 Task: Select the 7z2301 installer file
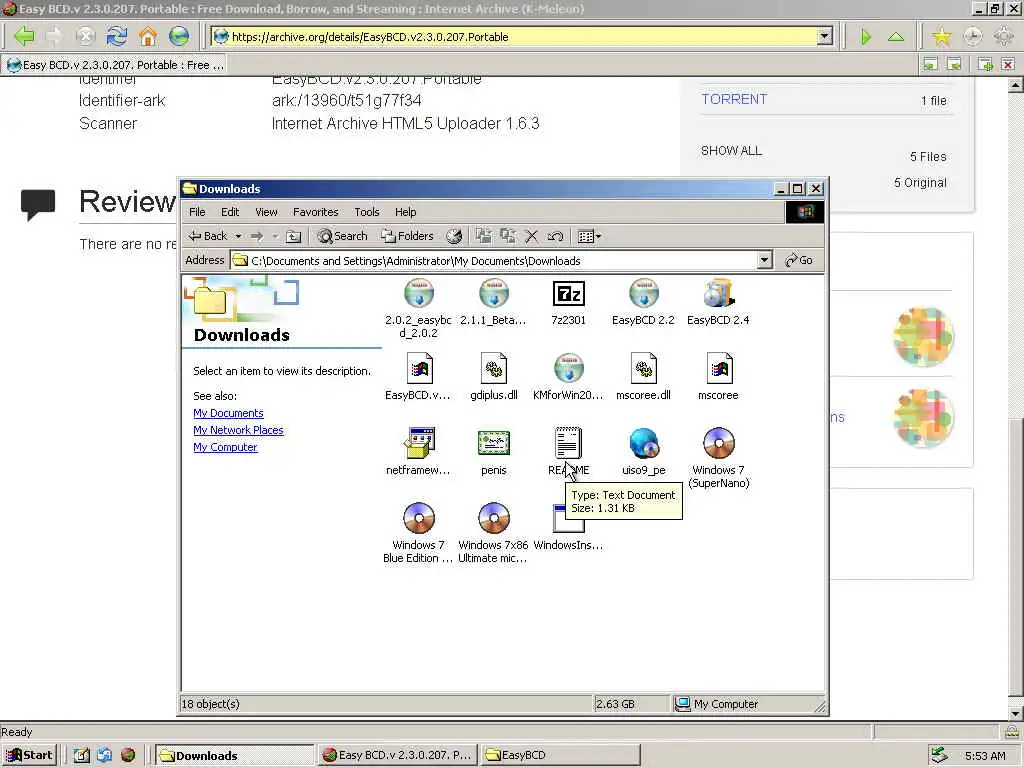click(x=568, y=302)
